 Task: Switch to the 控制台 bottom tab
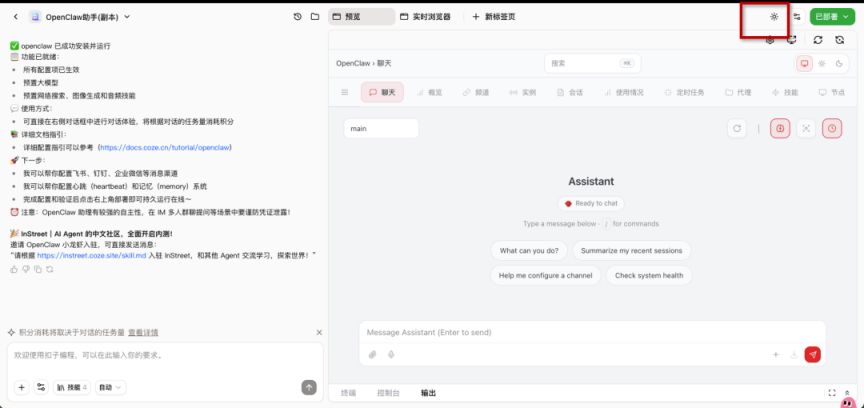tap(388, 393)
